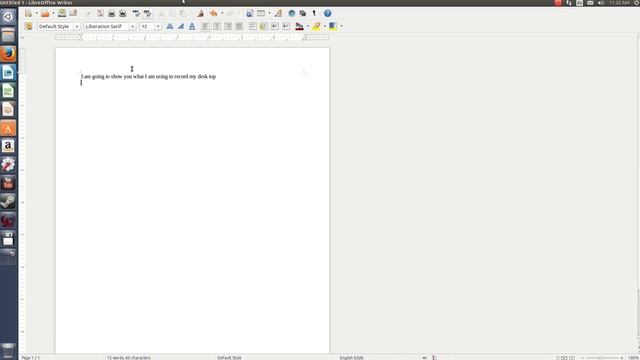Screen dimensions: 640x360
Task: Click the 100% zoom level in status bar
Action: pos(633,358)
